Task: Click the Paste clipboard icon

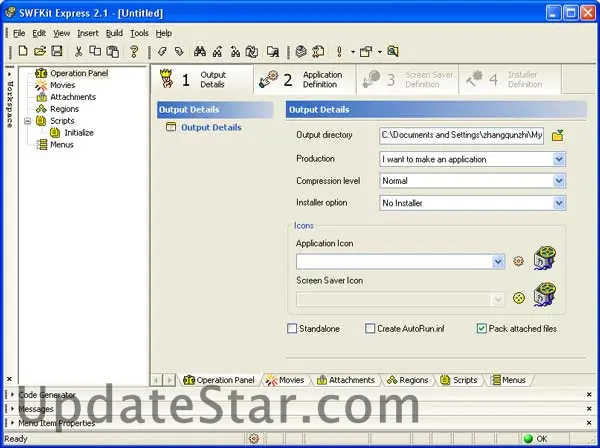Action: pos(112,51)
